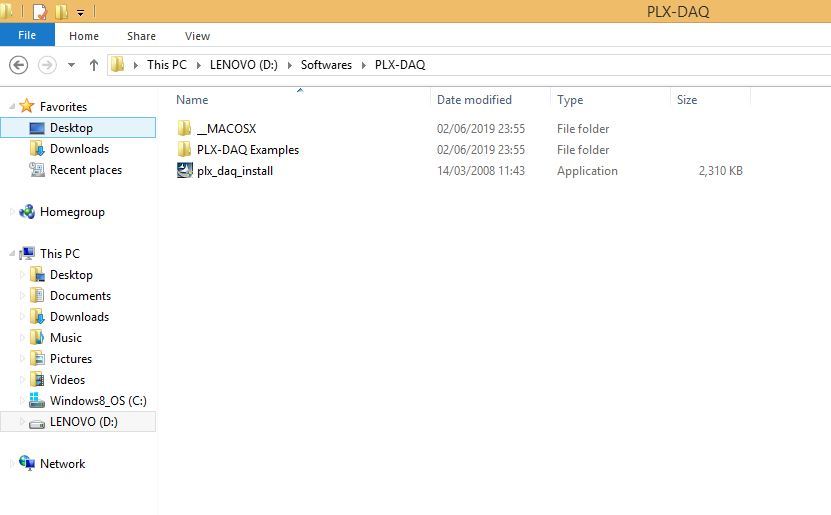Viewport: 831px width, 515px height.
Task: Switch to the View ribbon tab
Action: (197, 36)
